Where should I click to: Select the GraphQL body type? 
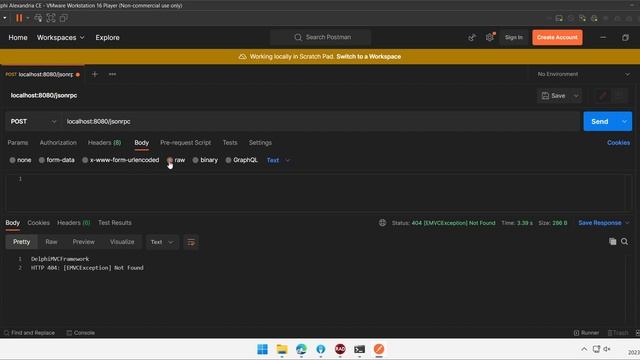click(242, 160)
